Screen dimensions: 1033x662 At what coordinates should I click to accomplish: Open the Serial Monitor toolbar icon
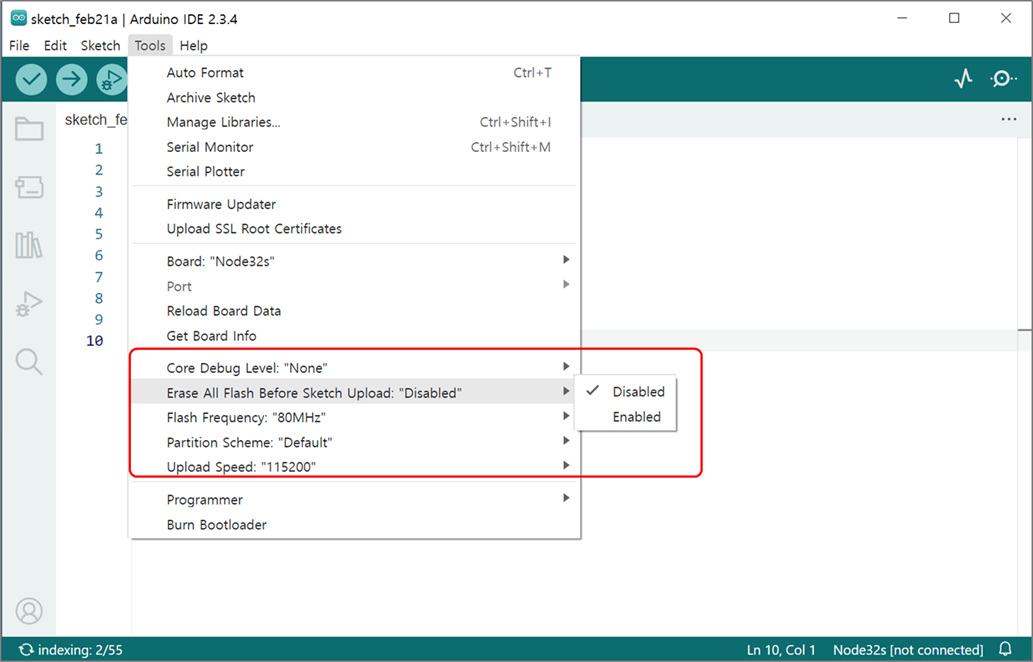(x=1003, y=79)
